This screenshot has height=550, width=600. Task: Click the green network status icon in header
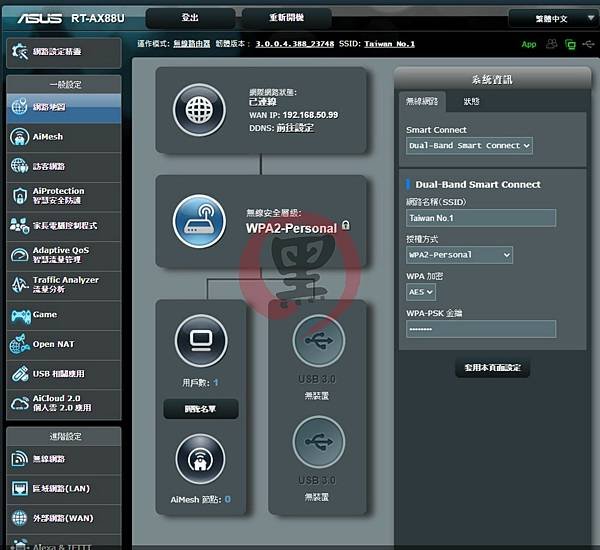coord(570,44)
